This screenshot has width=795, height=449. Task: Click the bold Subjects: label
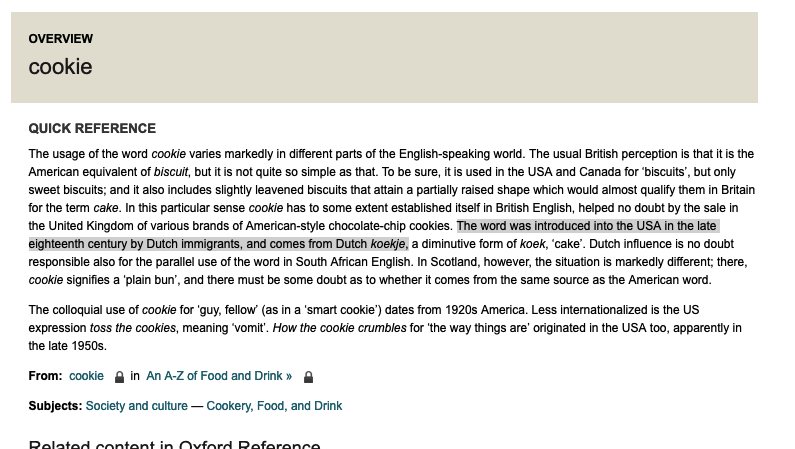click(x=55, y=406)
